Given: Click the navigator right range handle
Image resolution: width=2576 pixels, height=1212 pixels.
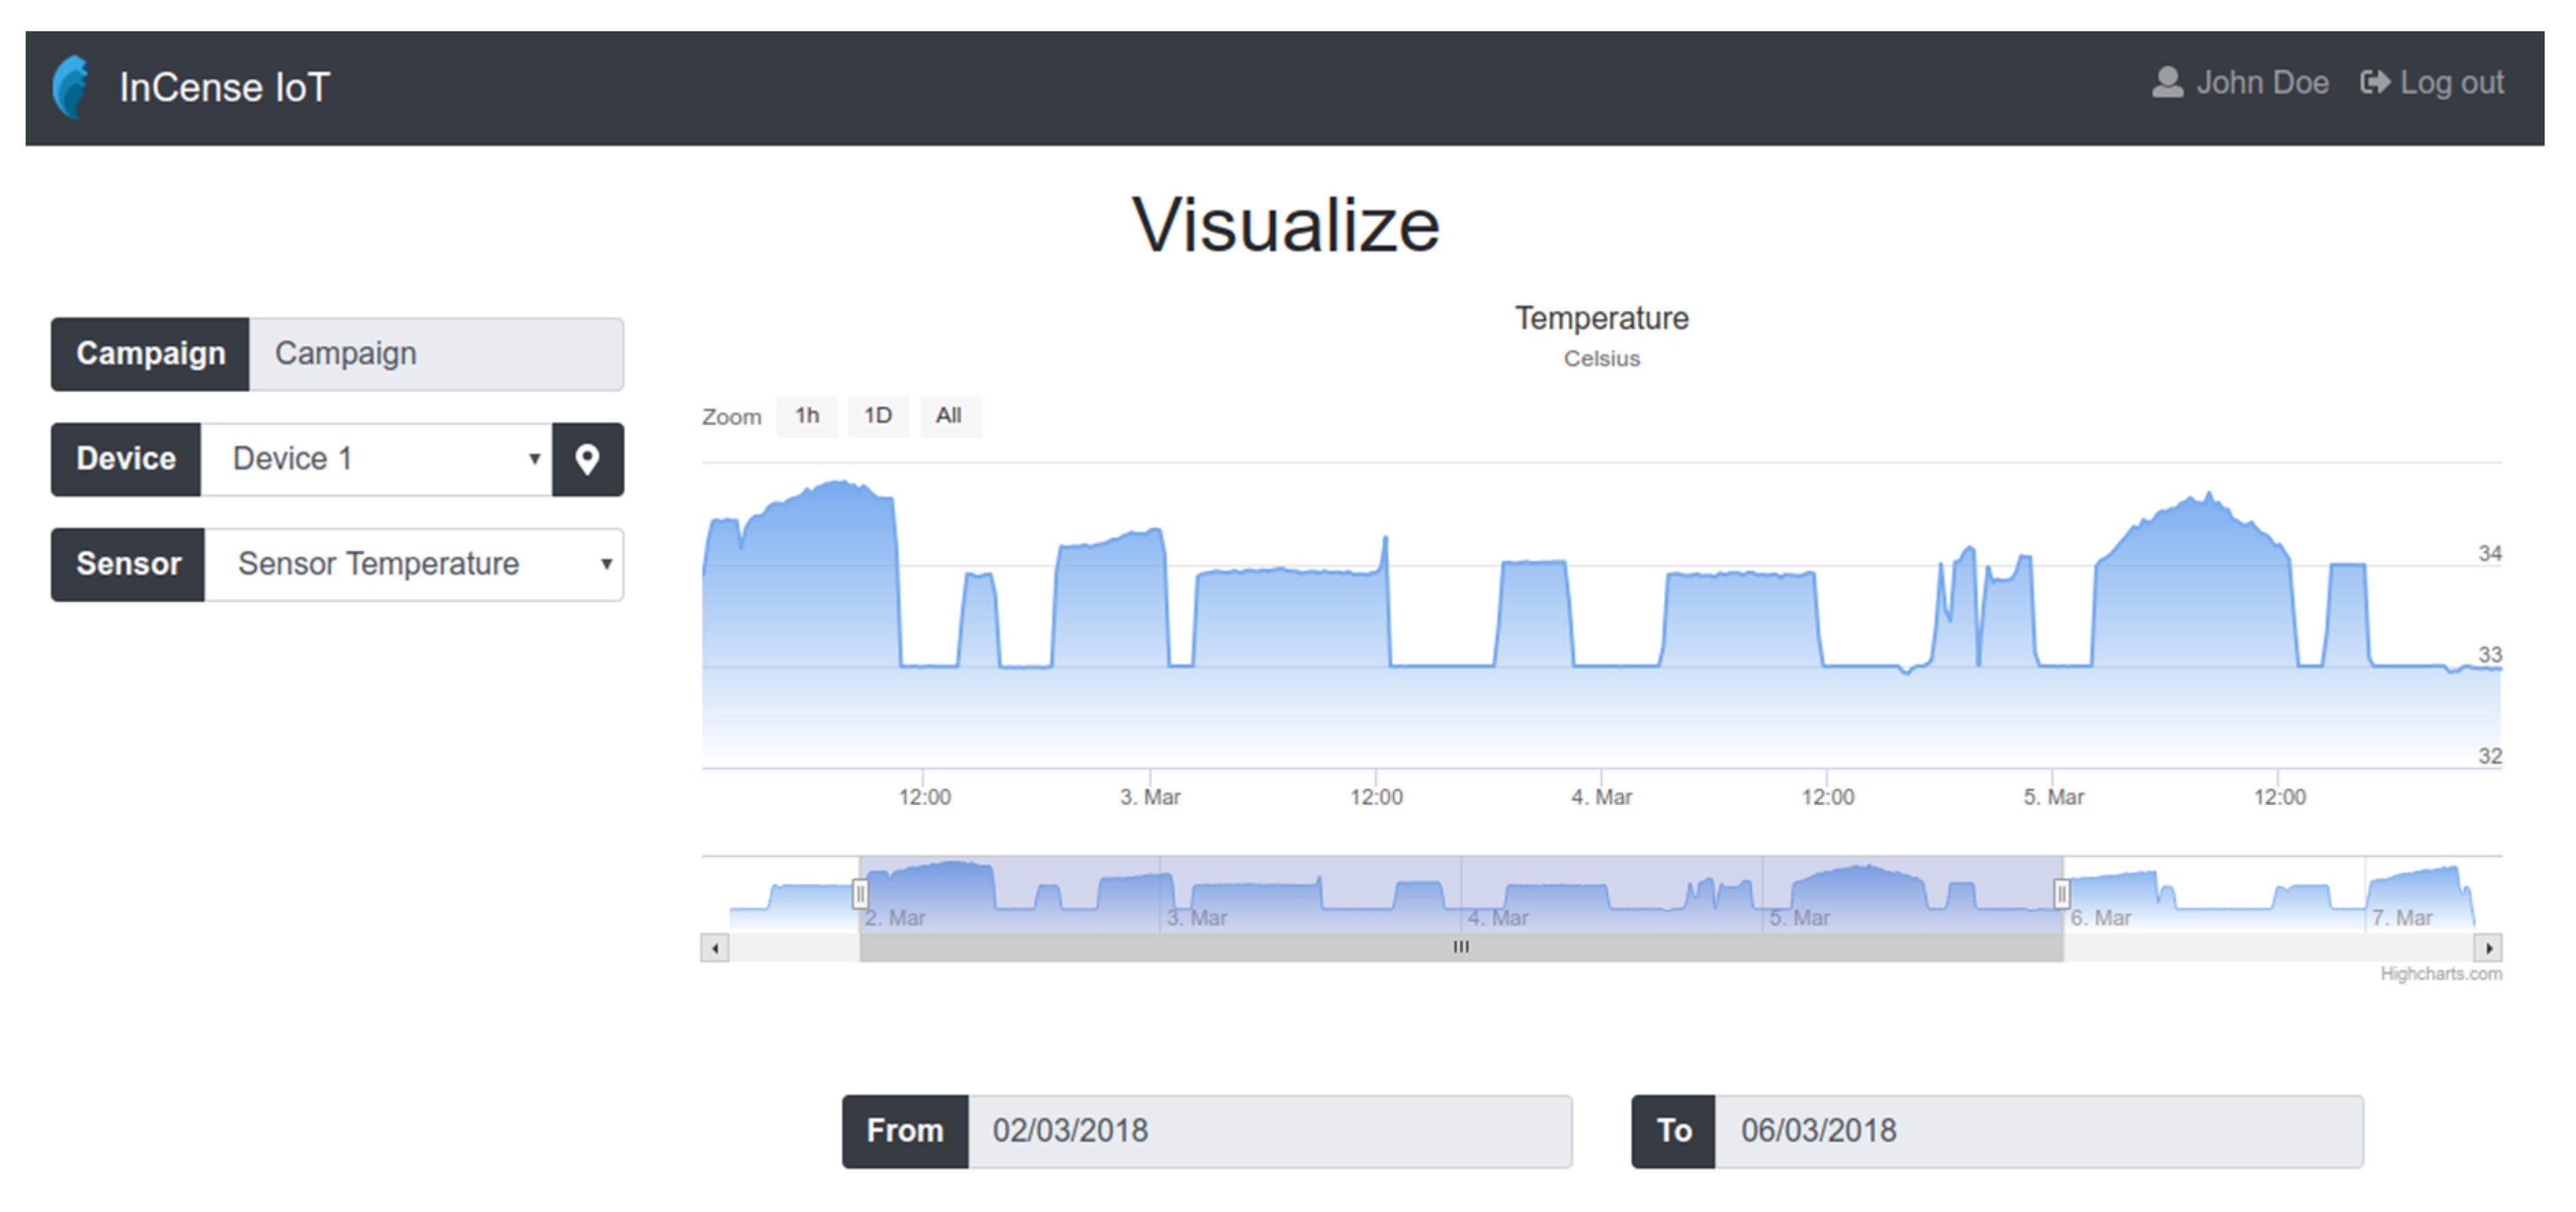Looking at the screenshot, I should tap(2061, 893).
